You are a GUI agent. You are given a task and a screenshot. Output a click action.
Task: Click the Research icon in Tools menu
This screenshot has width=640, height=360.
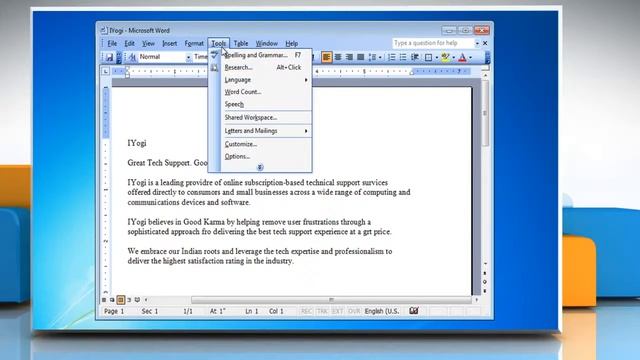tap(214, 68)
